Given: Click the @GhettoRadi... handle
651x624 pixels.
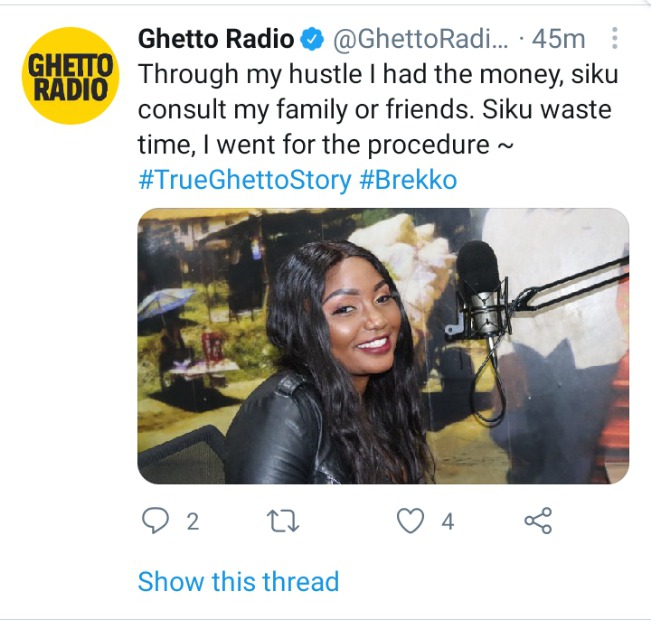Looking at the screenshot, I should coord(420,39).
